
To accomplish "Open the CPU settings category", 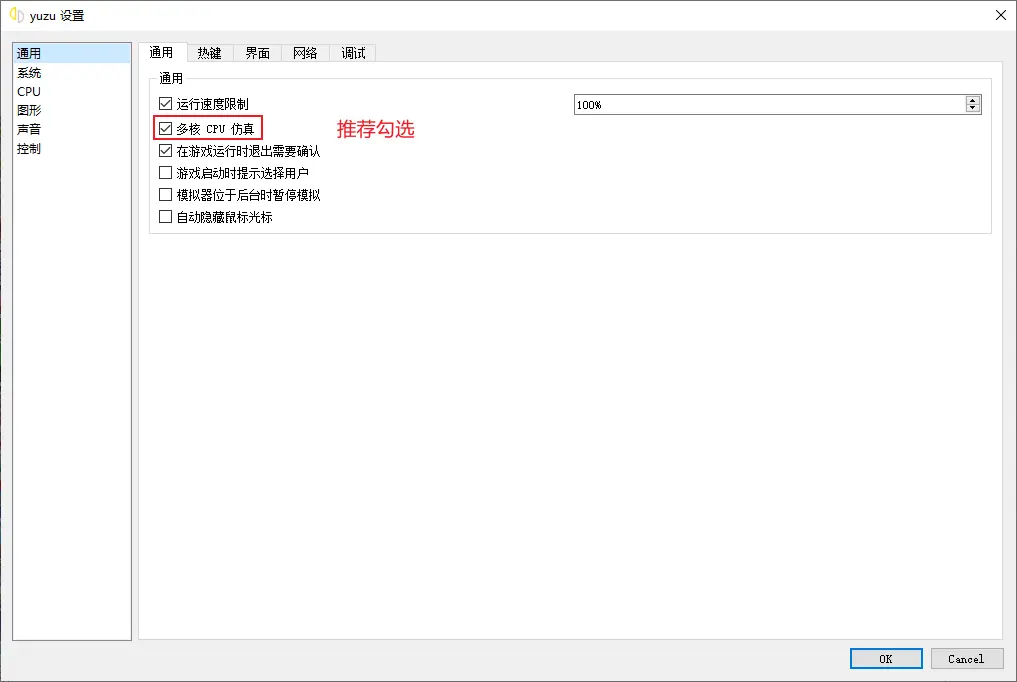I will (28, 91).
